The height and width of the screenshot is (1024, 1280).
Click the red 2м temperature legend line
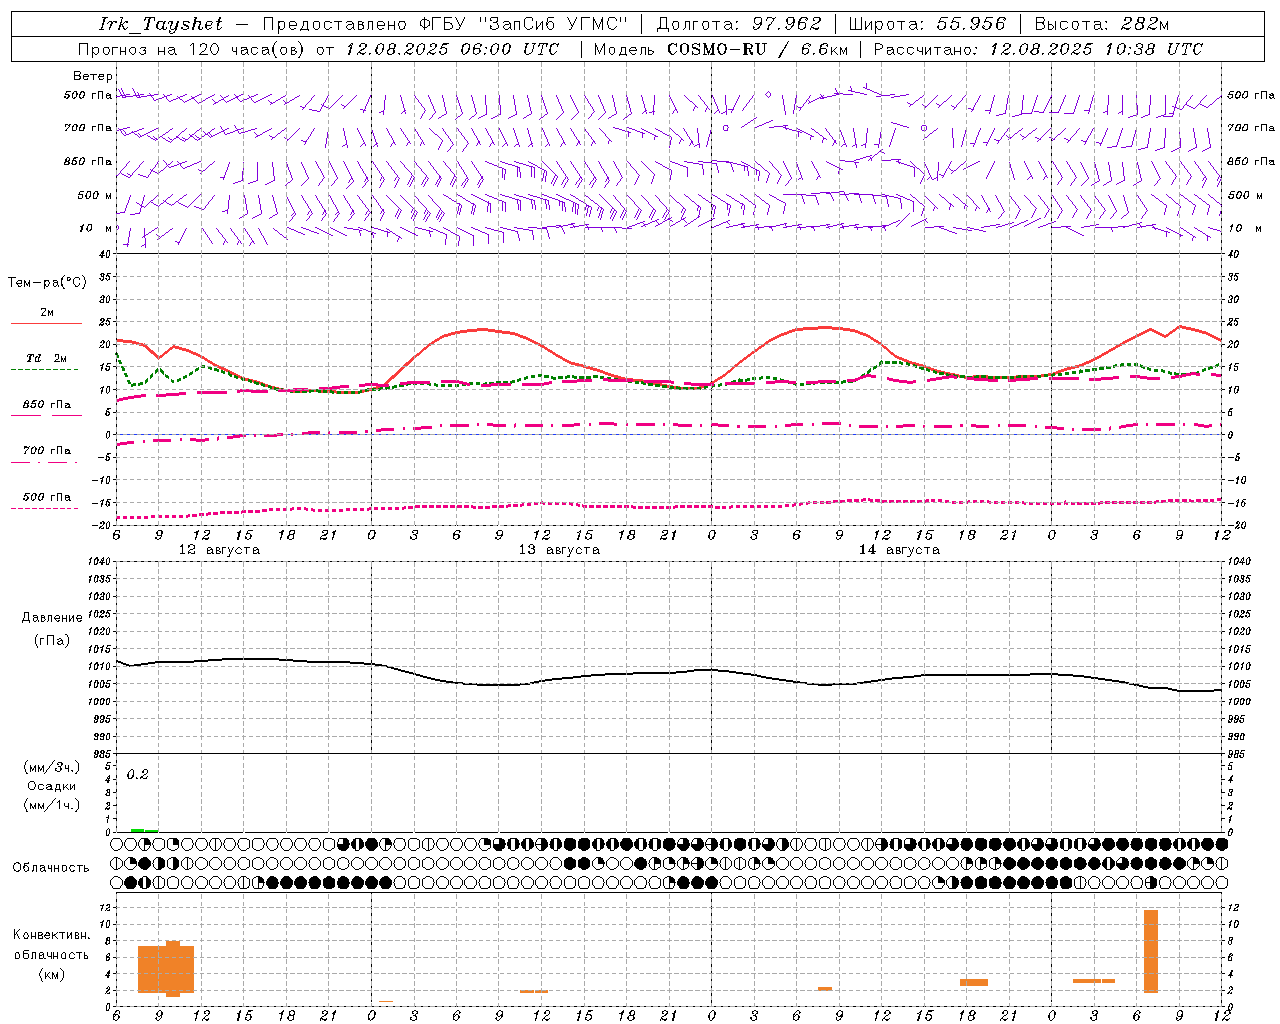pos(46,323)
